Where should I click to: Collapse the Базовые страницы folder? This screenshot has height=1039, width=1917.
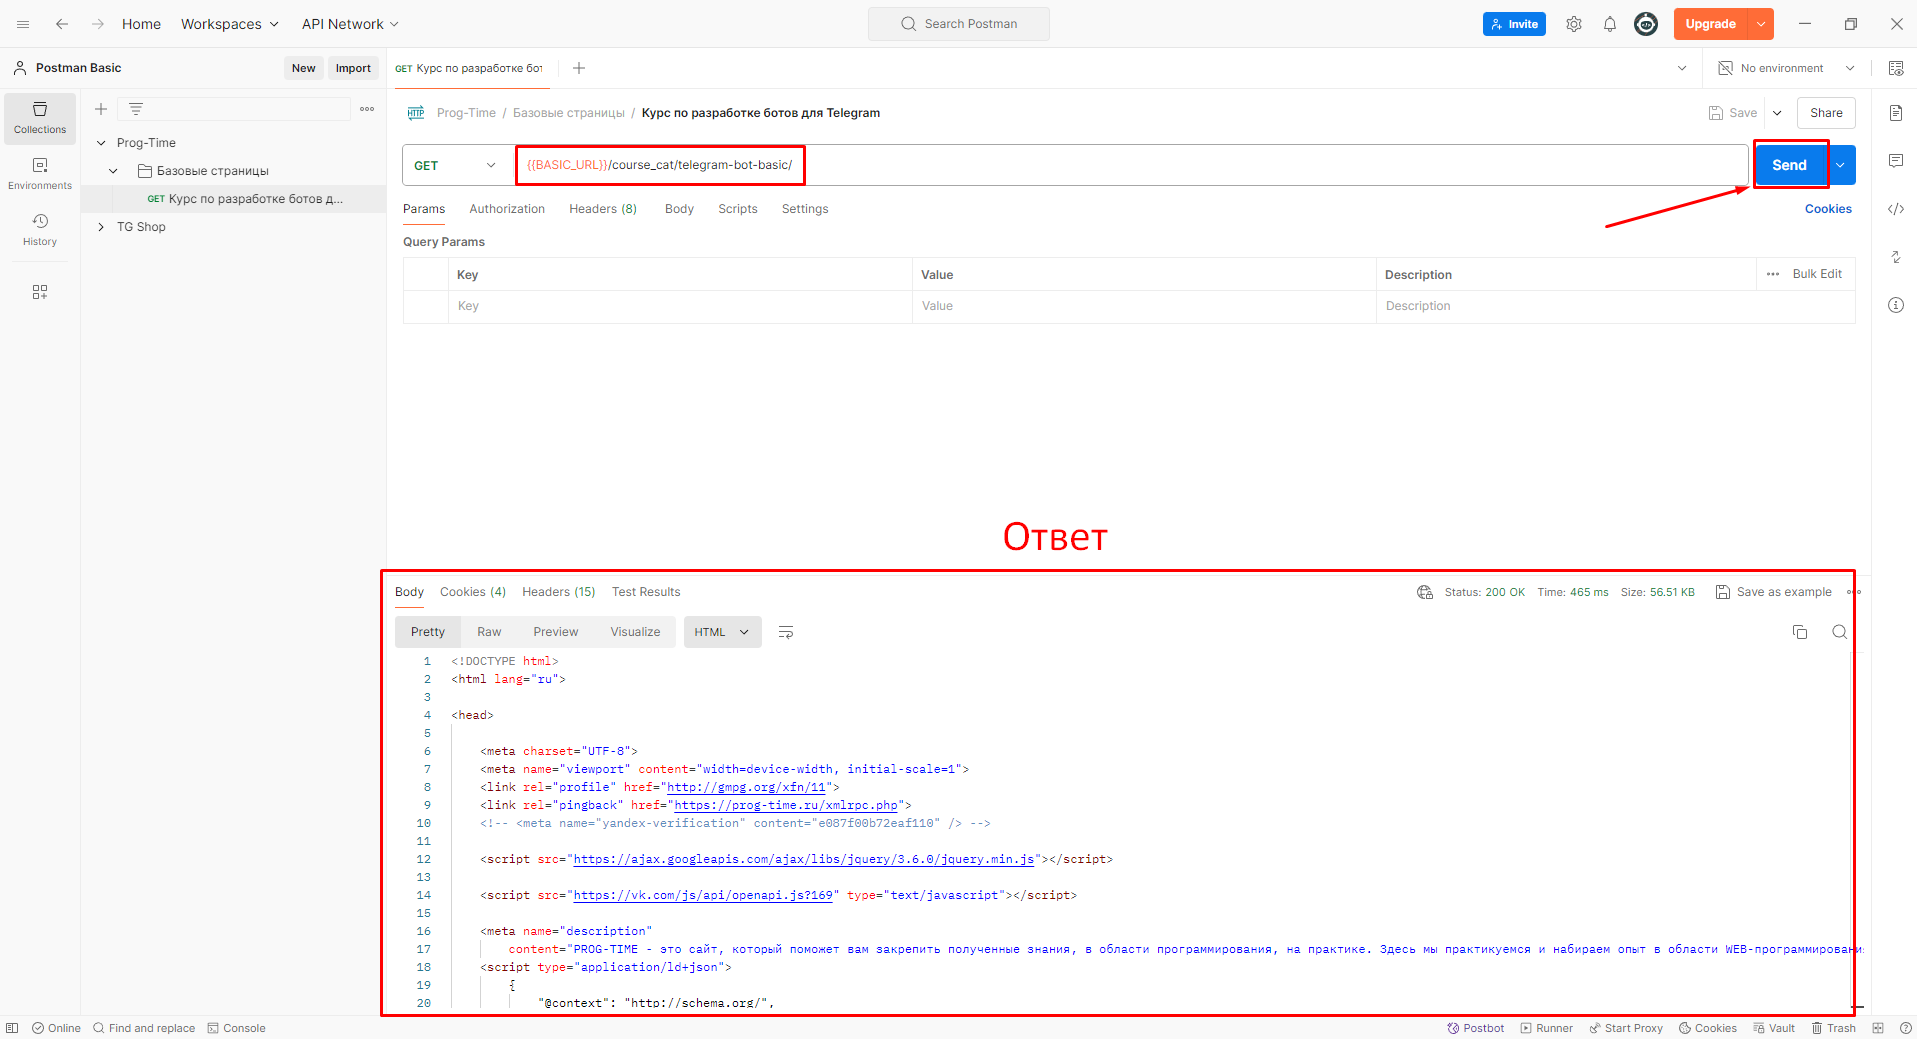coord(113,171)
